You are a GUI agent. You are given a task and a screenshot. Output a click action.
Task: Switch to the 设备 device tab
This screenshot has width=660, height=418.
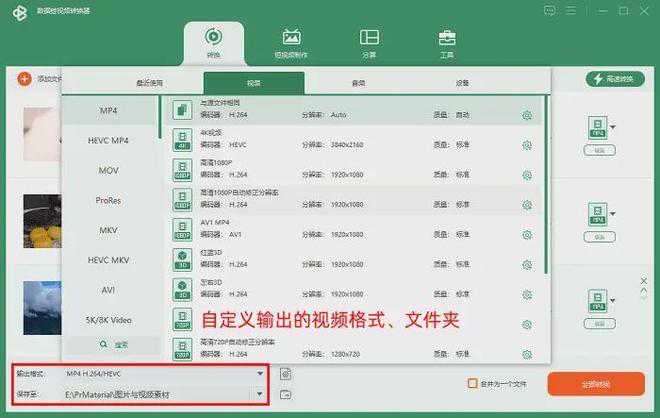(x=462, y=83)
